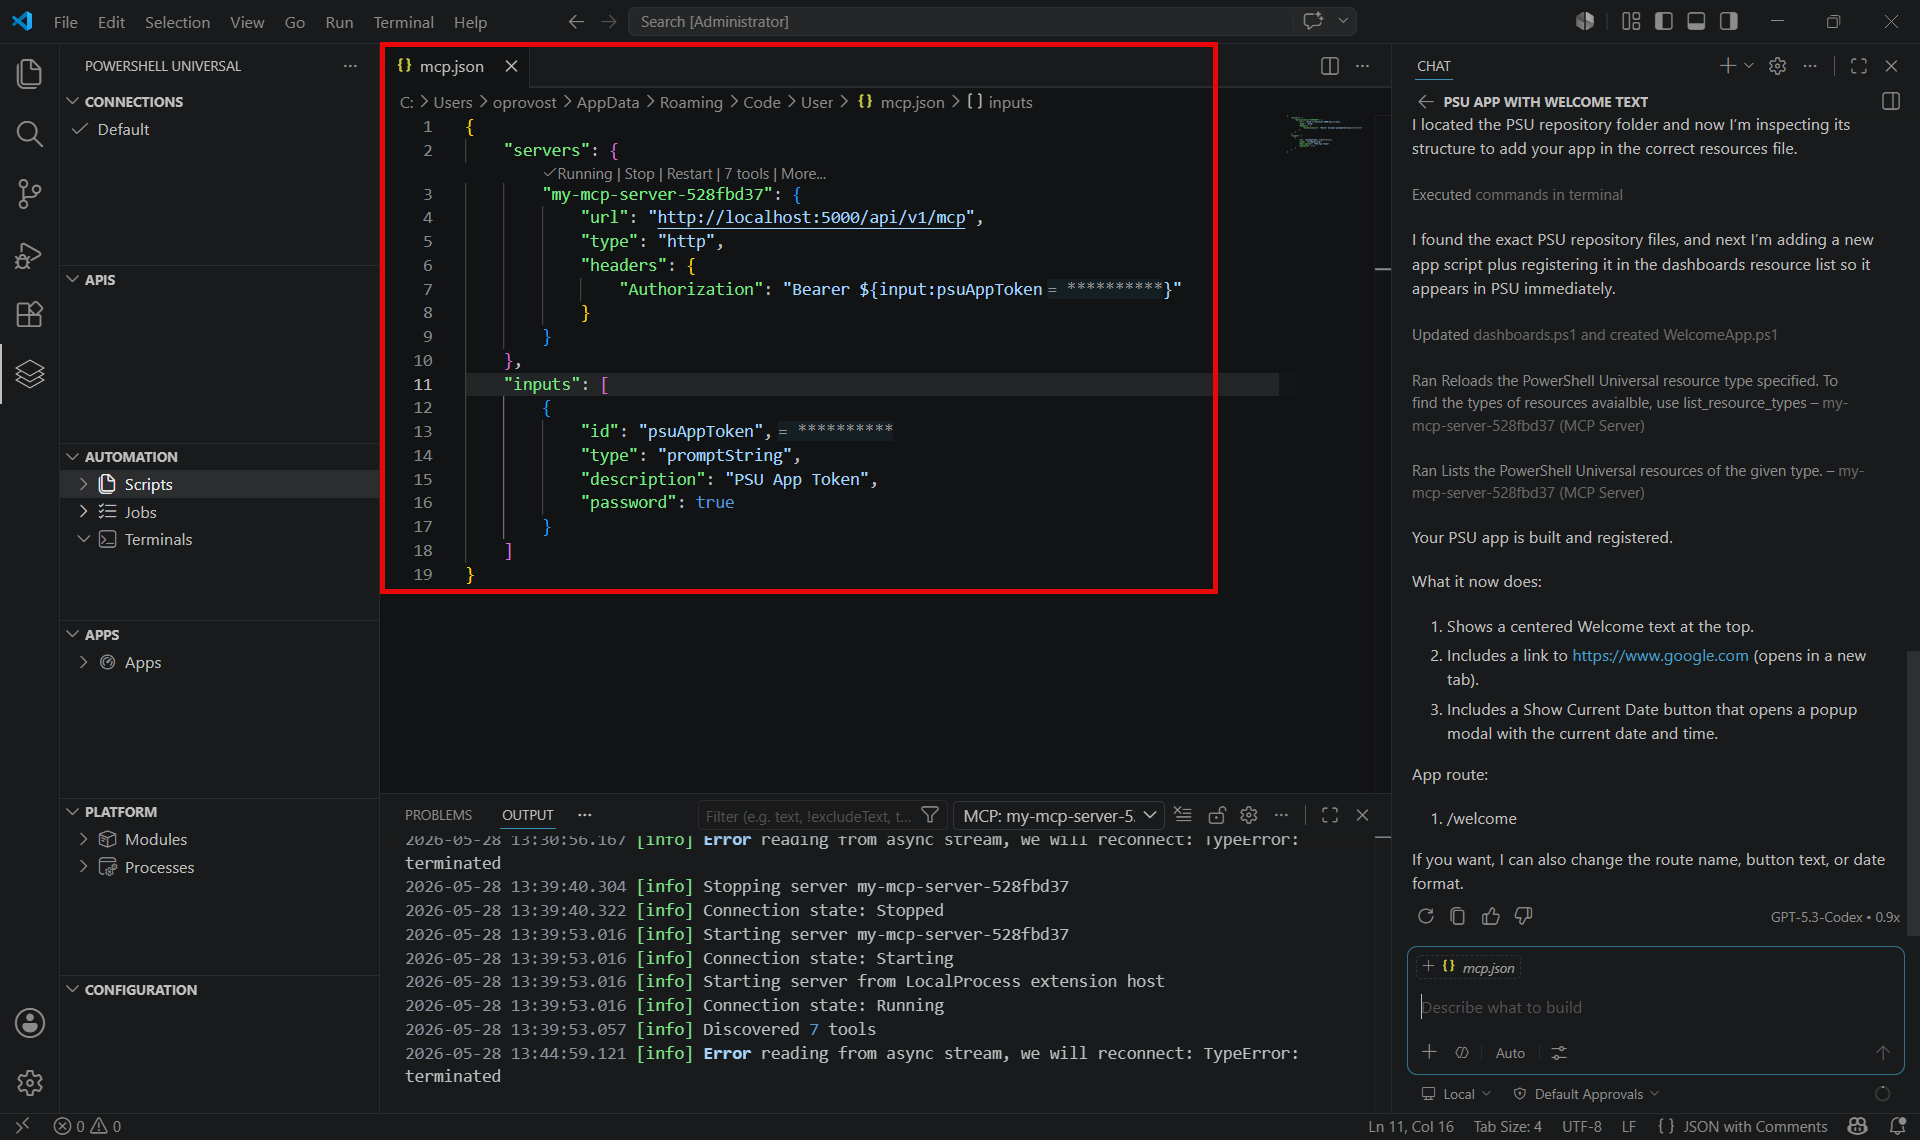Filter output with funnel icon
Screen dimensions: 1920x1140
(930, 815)
